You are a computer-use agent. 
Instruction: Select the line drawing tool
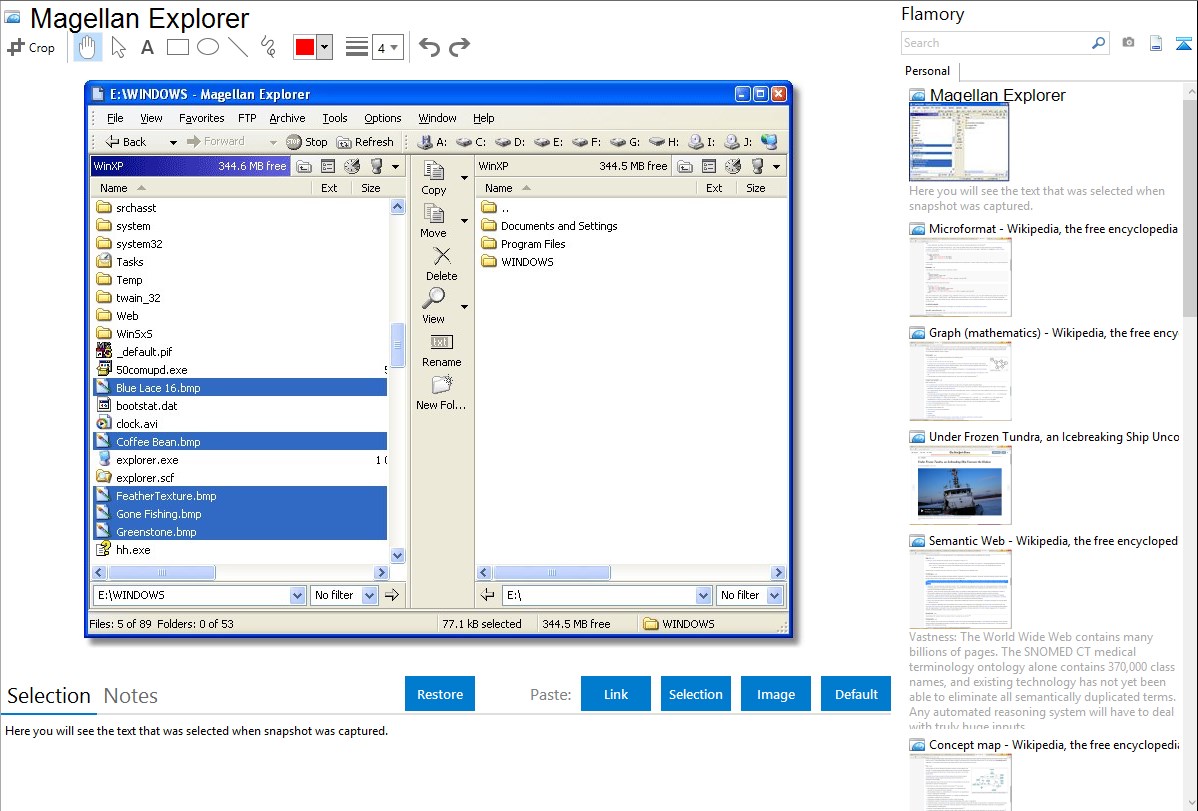coord(238,47)
